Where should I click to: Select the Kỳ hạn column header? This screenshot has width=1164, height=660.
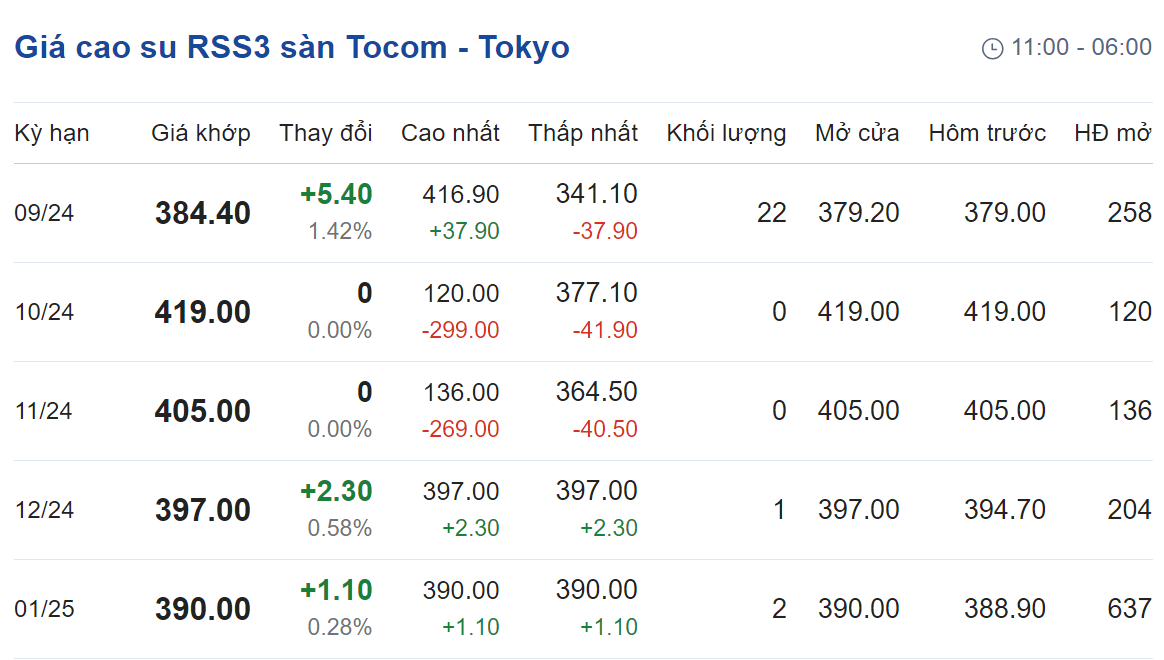pos(52,133)
